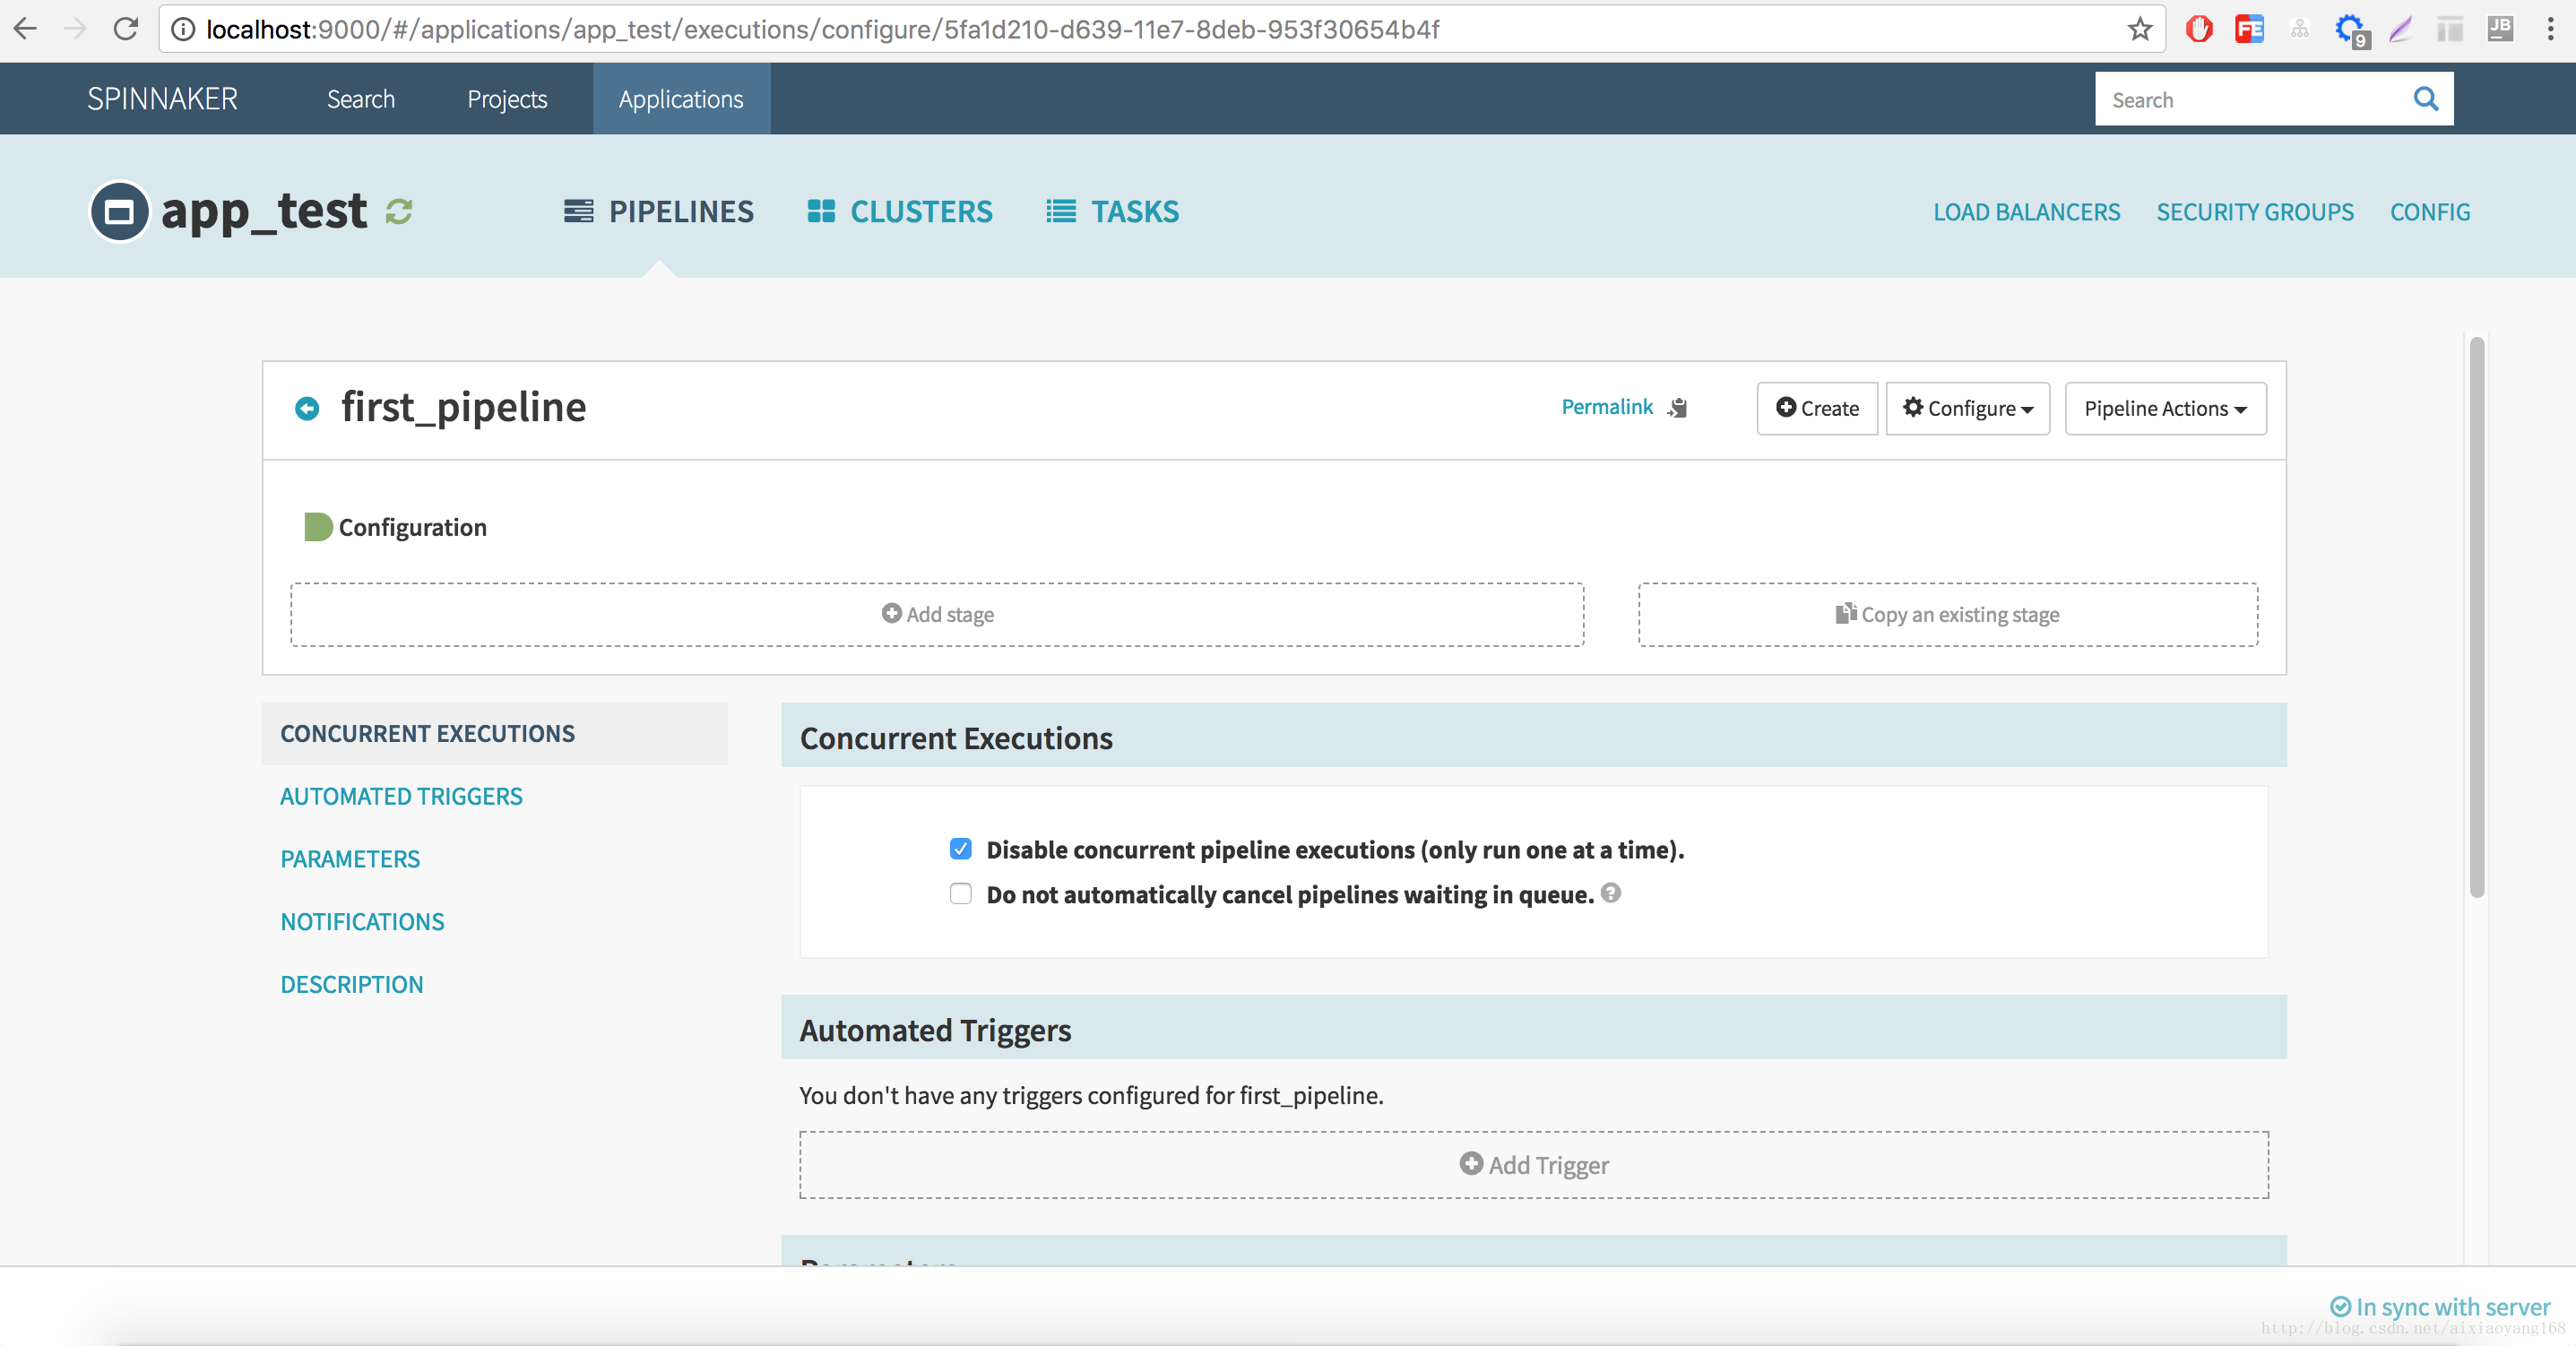
Task: Open the PARAMETERS left nav section
Action: click(x=351, y=857)
